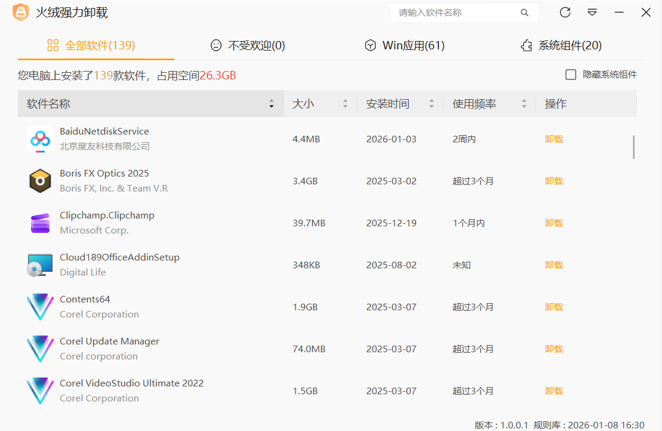Click the 348KB size value
The height and width of the screenshot is (431, 662).
coord(307,265)
